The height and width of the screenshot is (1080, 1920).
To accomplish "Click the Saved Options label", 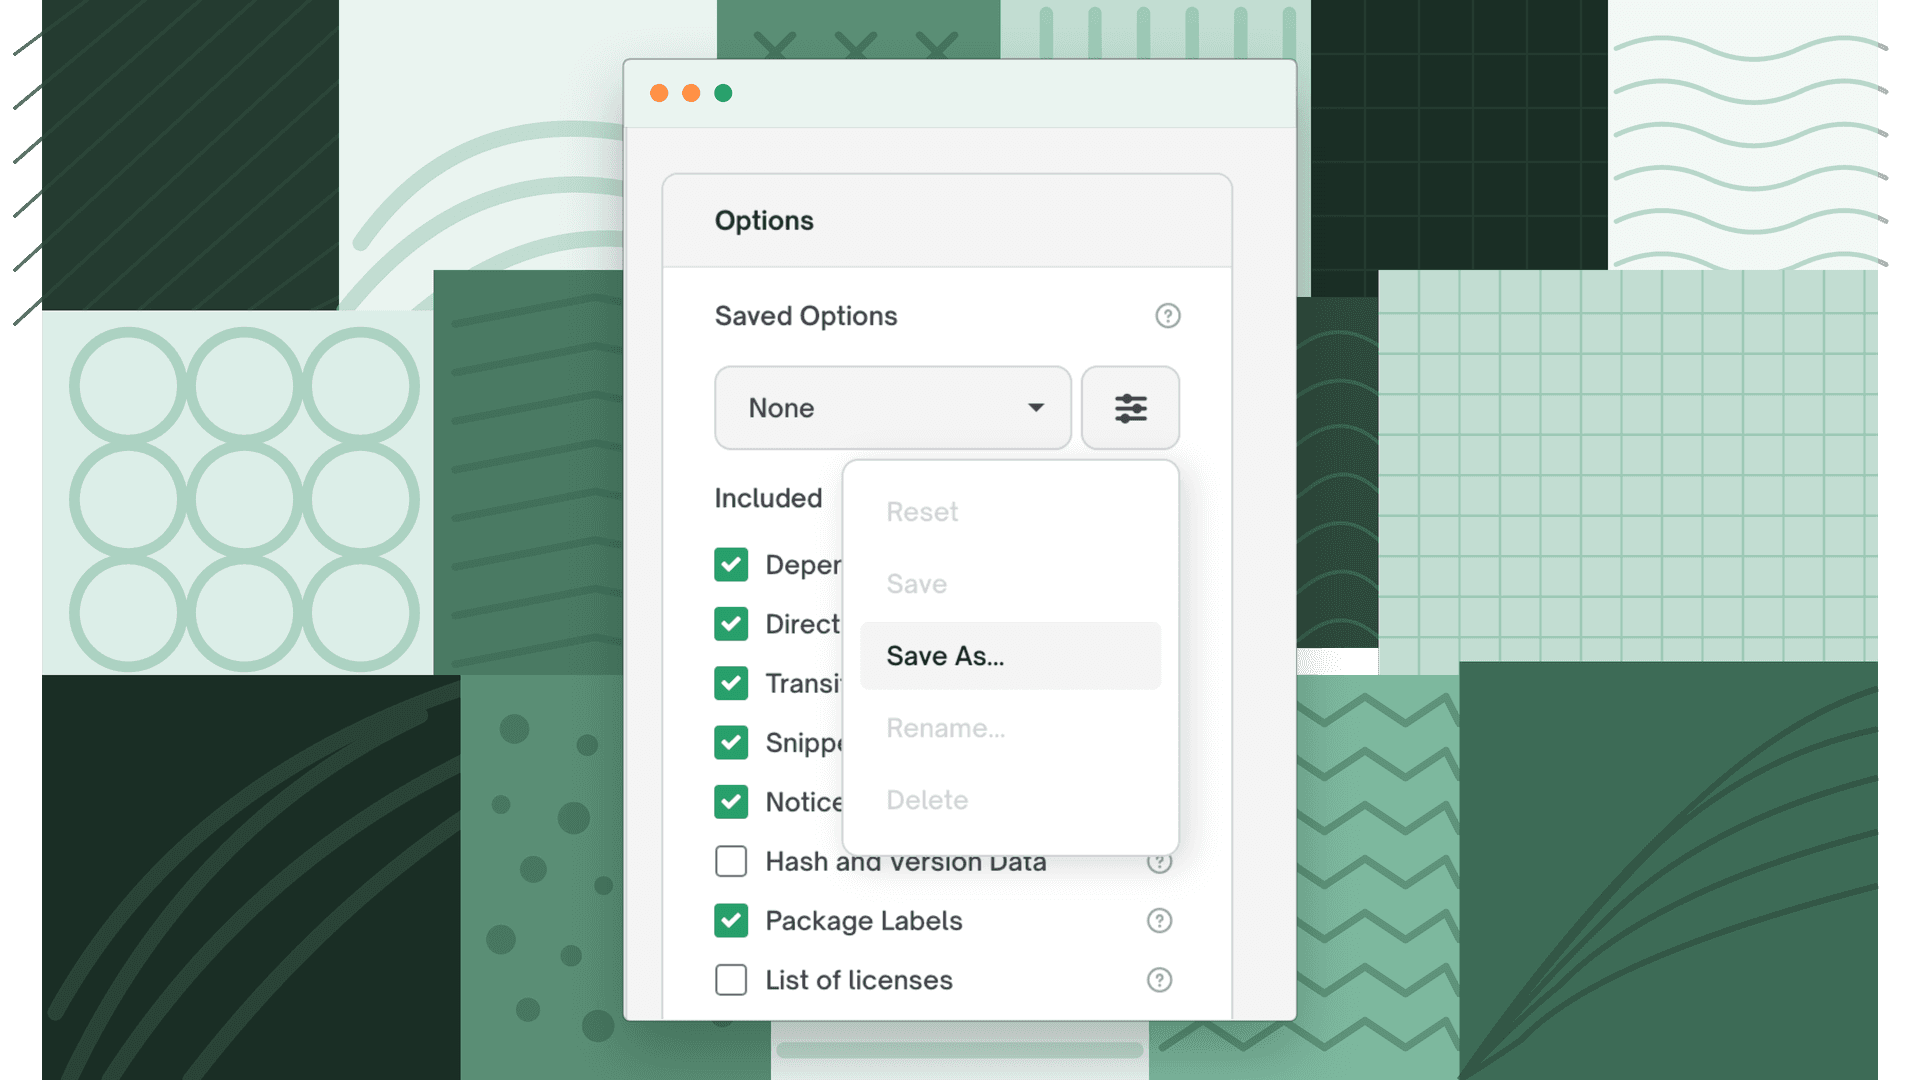I will [806, 316].
